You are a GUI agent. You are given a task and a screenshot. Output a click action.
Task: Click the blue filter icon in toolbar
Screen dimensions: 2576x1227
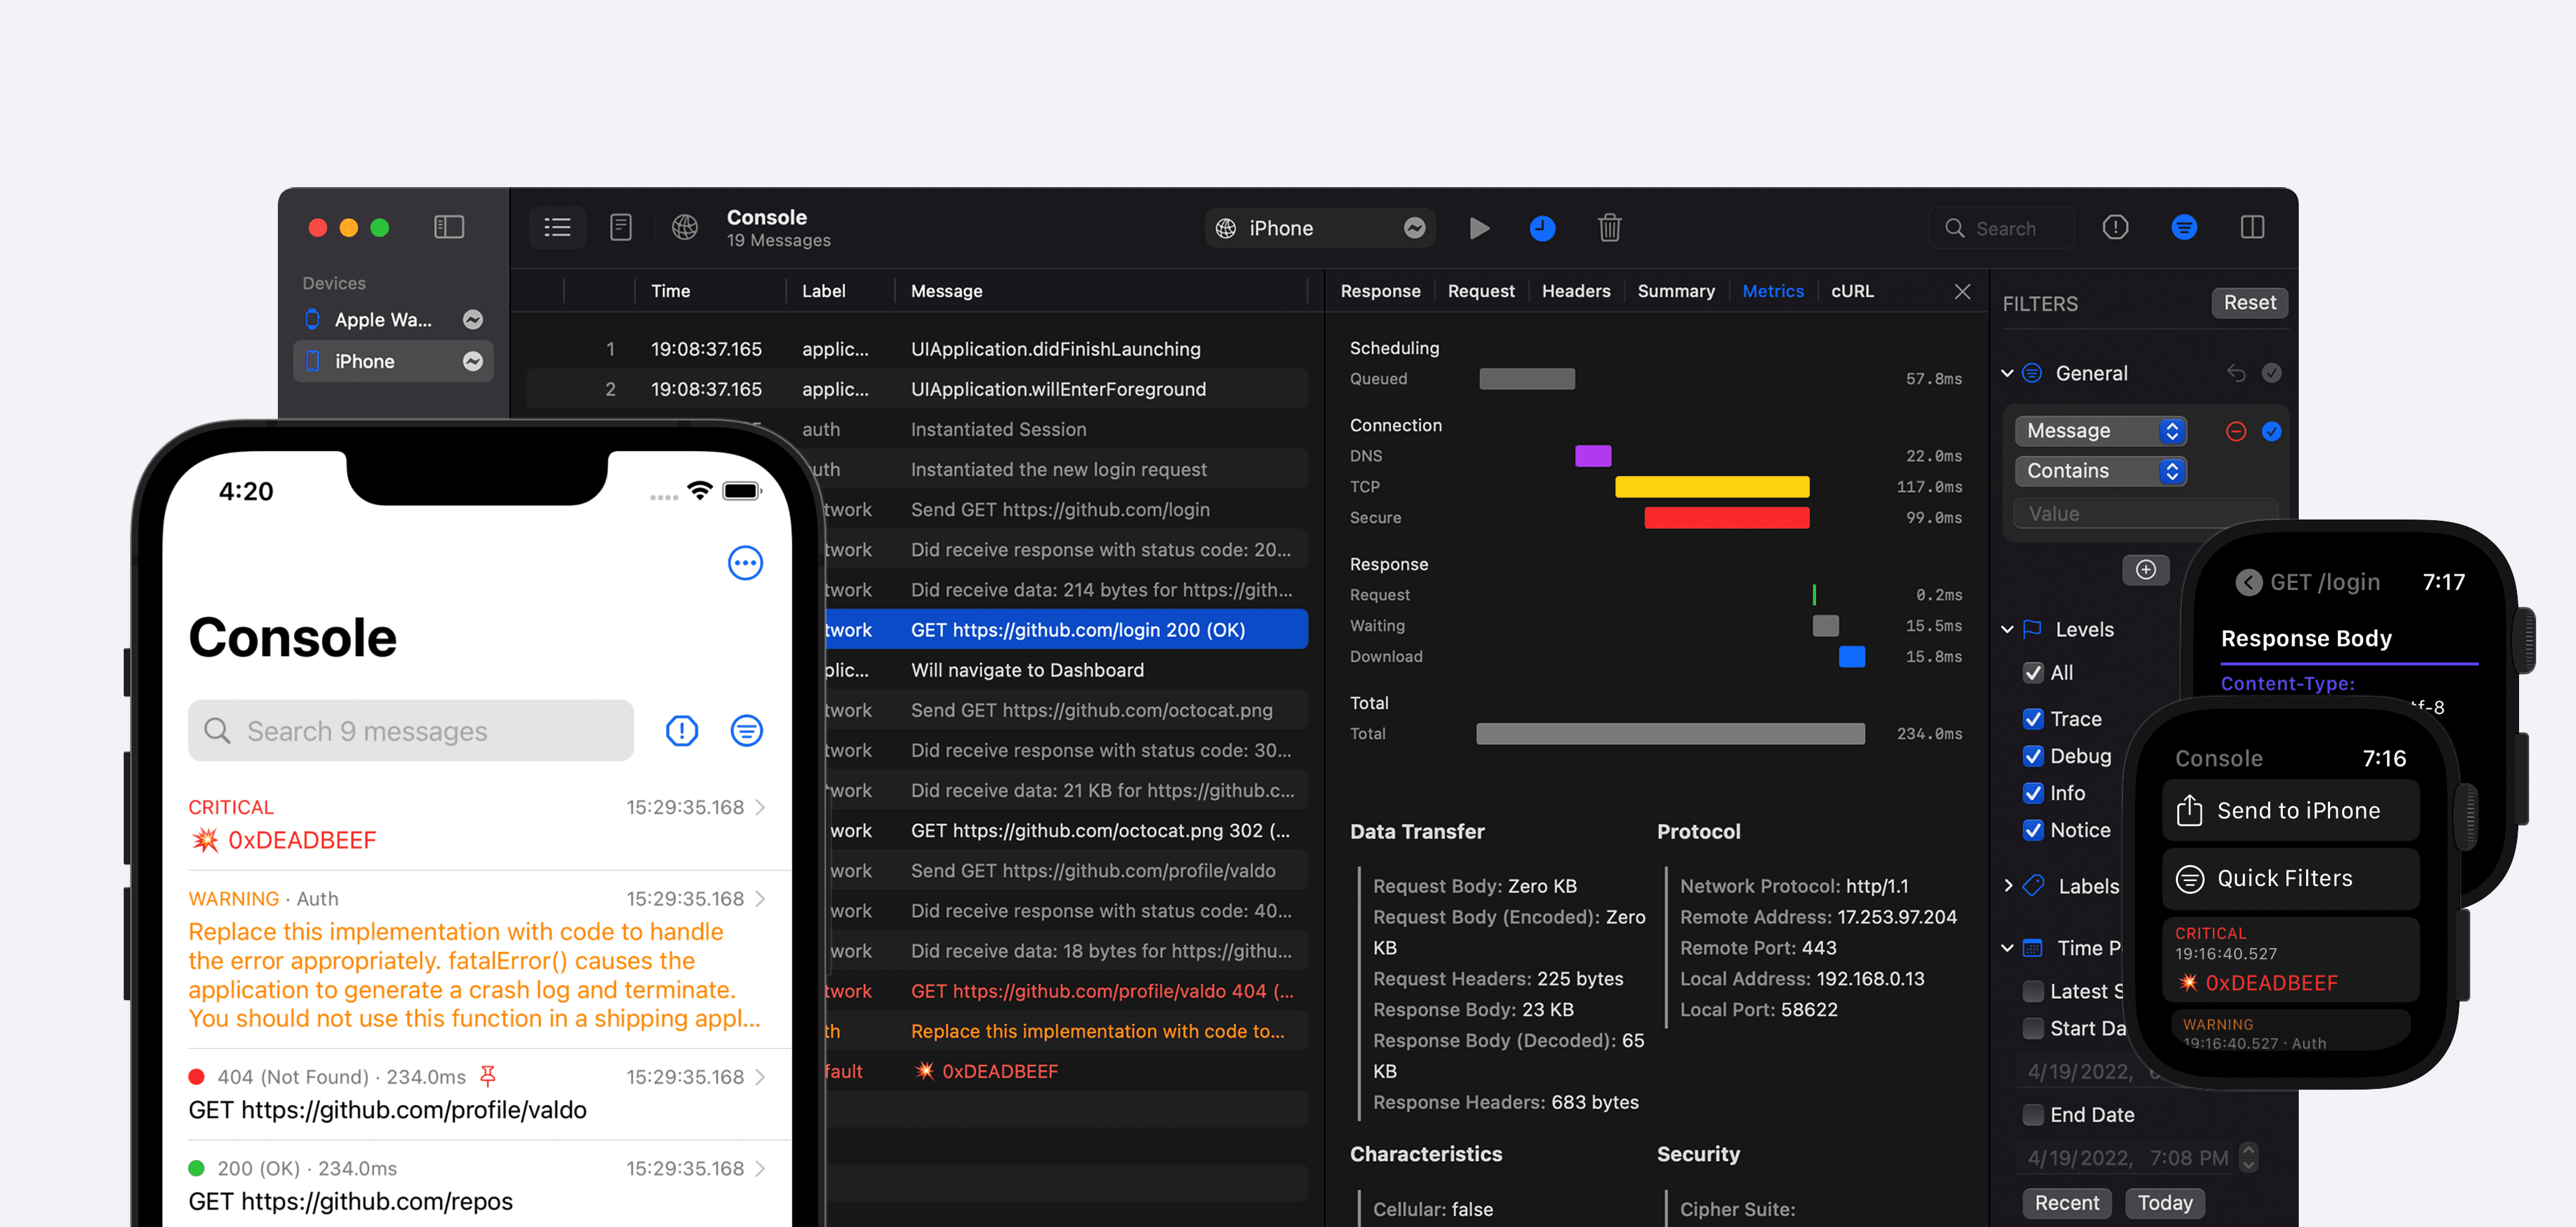(x=2183, y=228)
